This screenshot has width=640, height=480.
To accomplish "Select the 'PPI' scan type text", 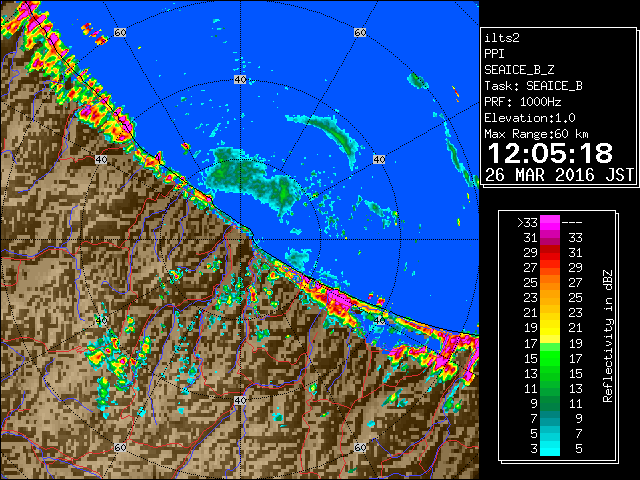I will click(x=494, y=54).
